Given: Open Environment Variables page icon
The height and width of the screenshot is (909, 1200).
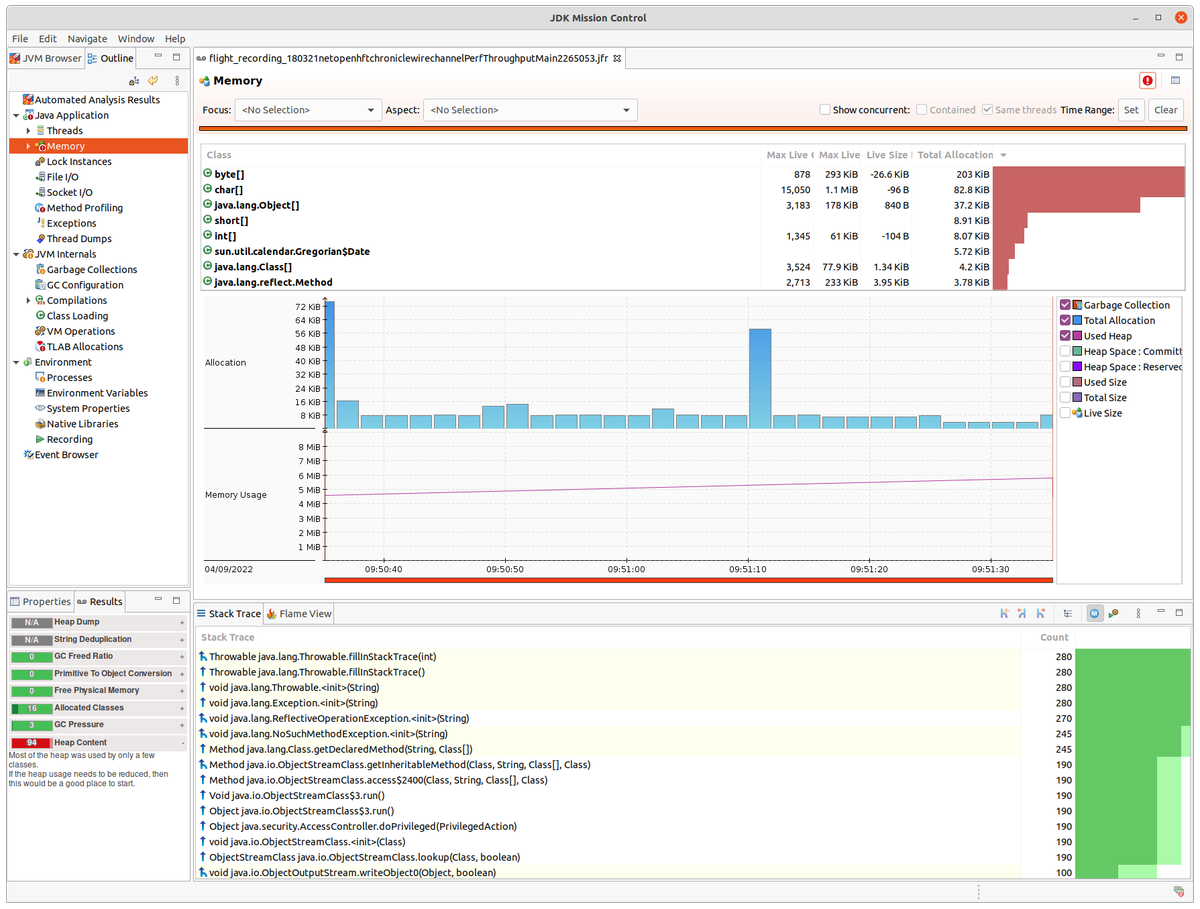Looking at the screenshot, I should coord(40,393).
